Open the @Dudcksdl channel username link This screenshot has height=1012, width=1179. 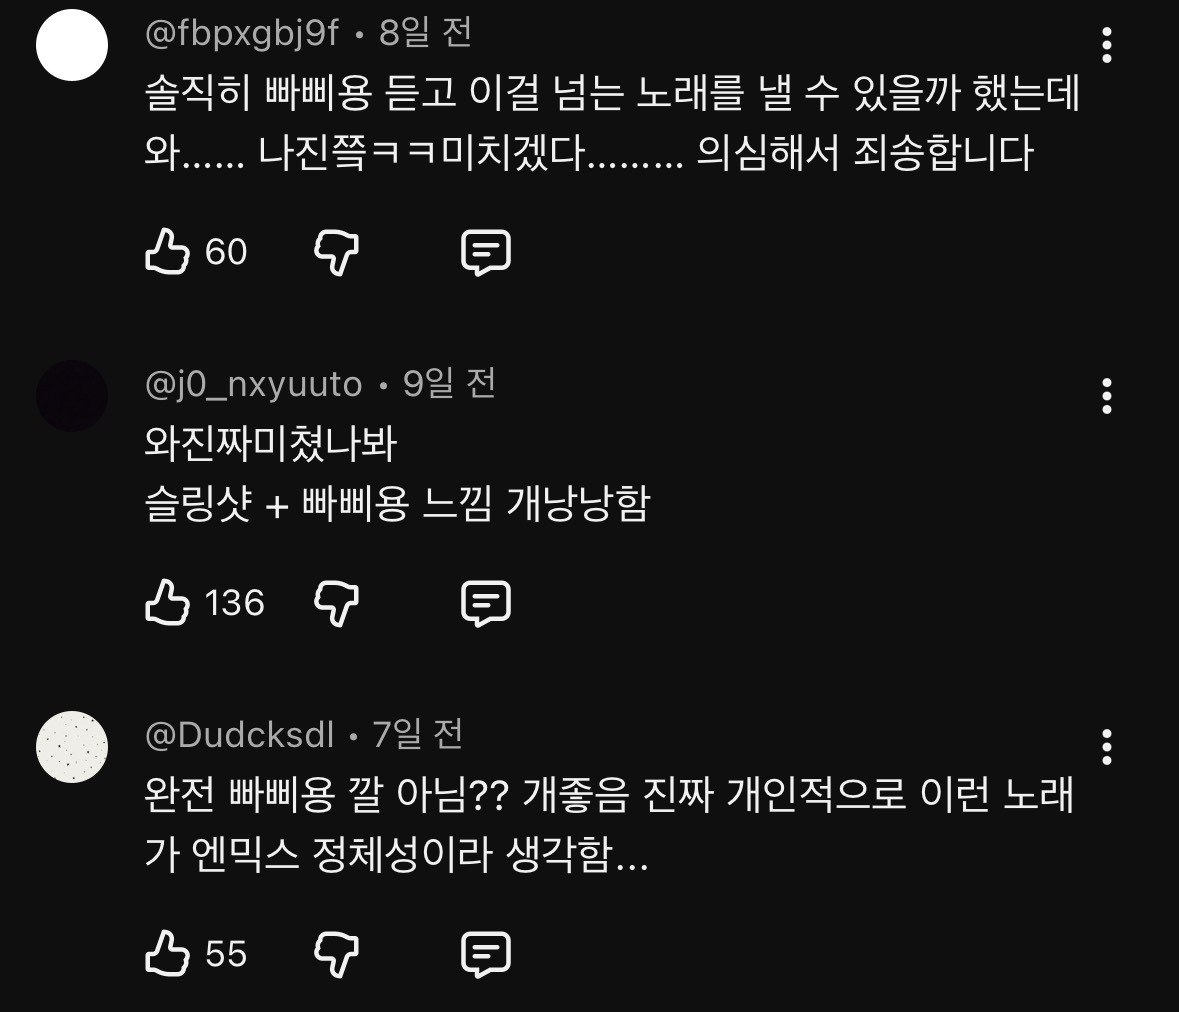[240, 735]
